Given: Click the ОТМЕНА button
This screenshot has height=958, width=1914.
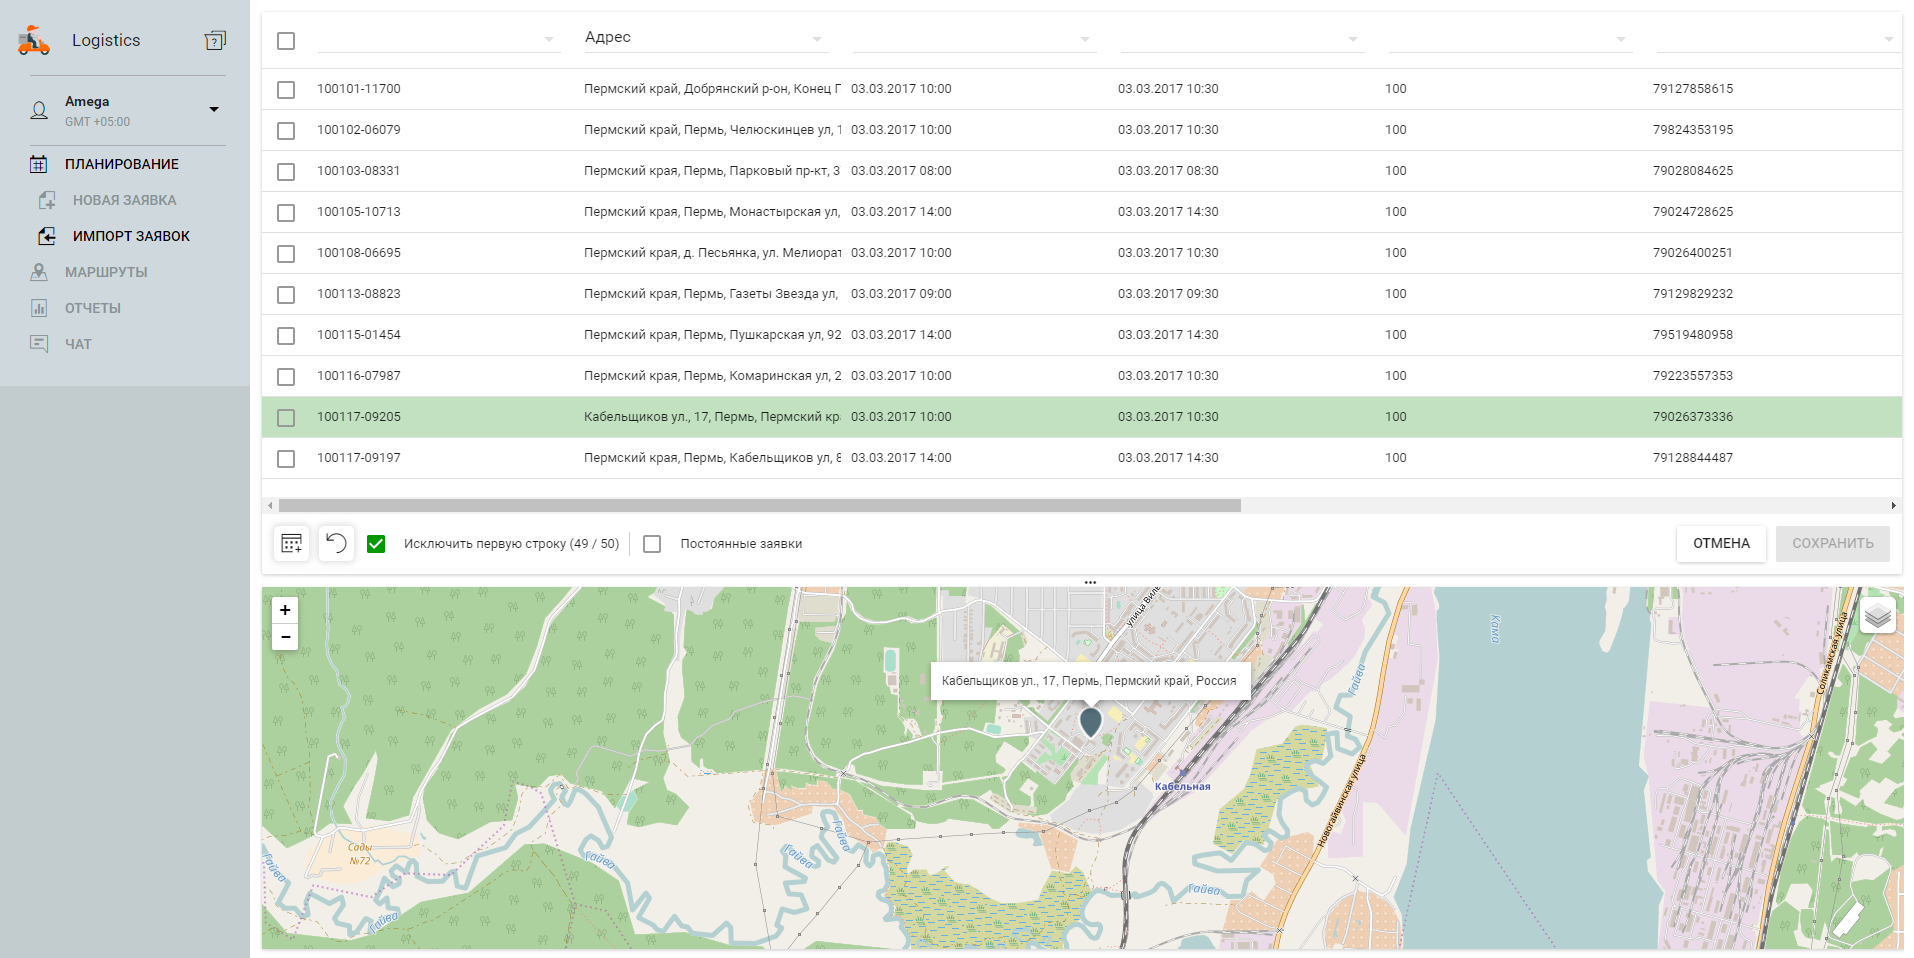Looking at the screenshot, I should [1720, 543].
